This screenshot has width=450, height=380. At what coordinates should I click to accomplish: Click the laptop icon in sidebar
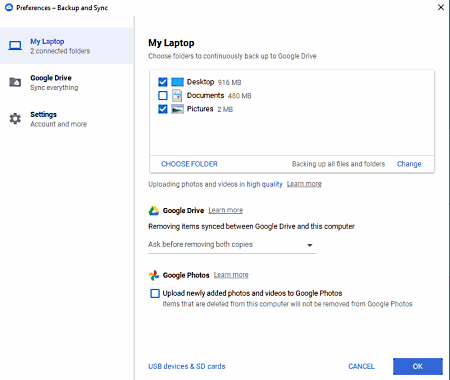point(15,45)
